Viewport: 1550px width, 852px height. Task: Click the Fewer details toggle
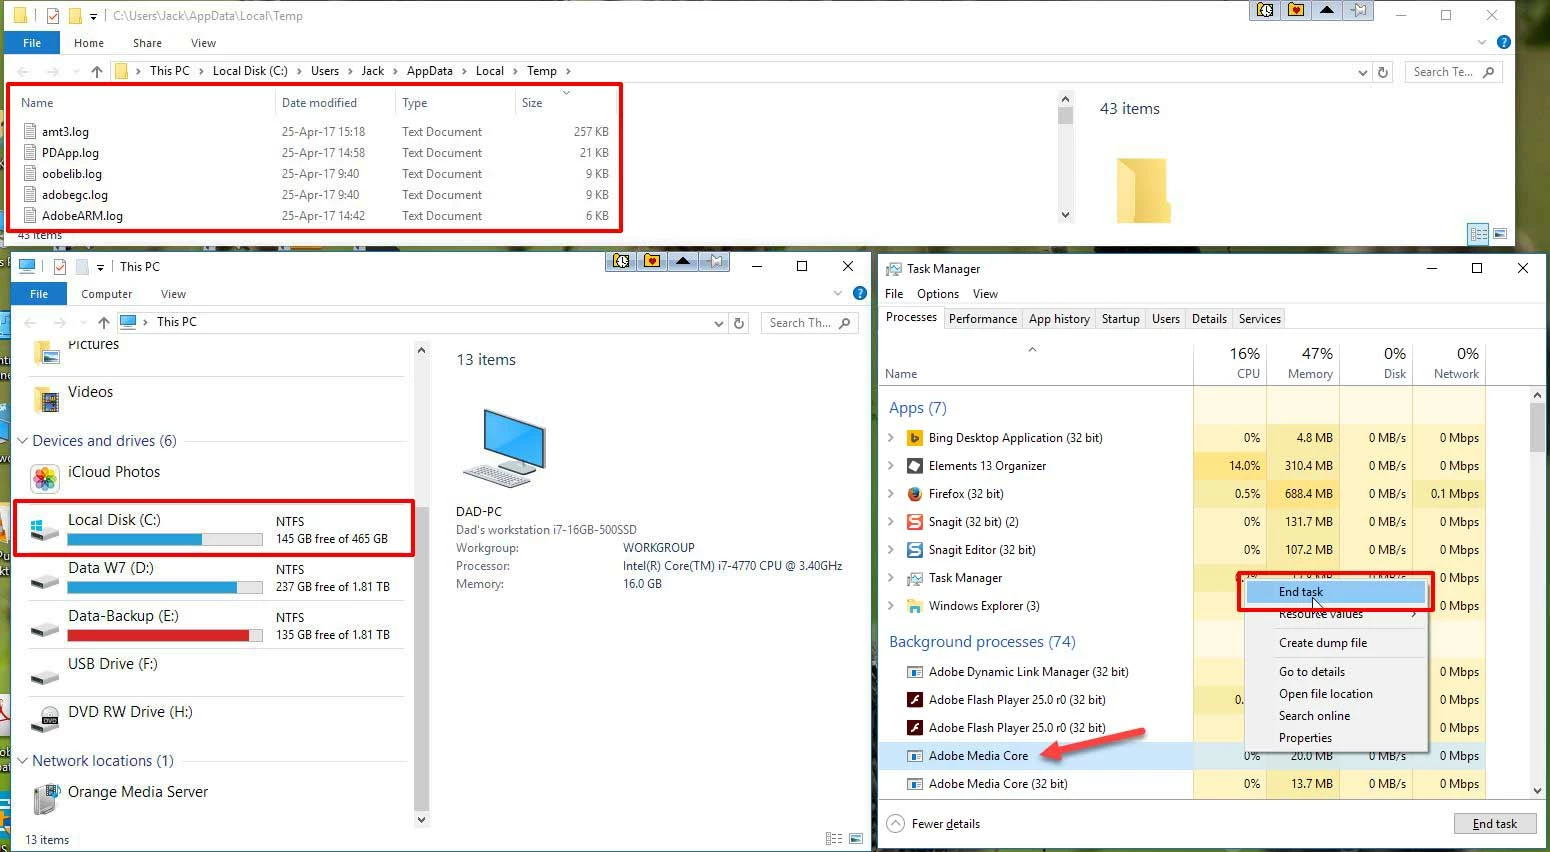[934, 824]
